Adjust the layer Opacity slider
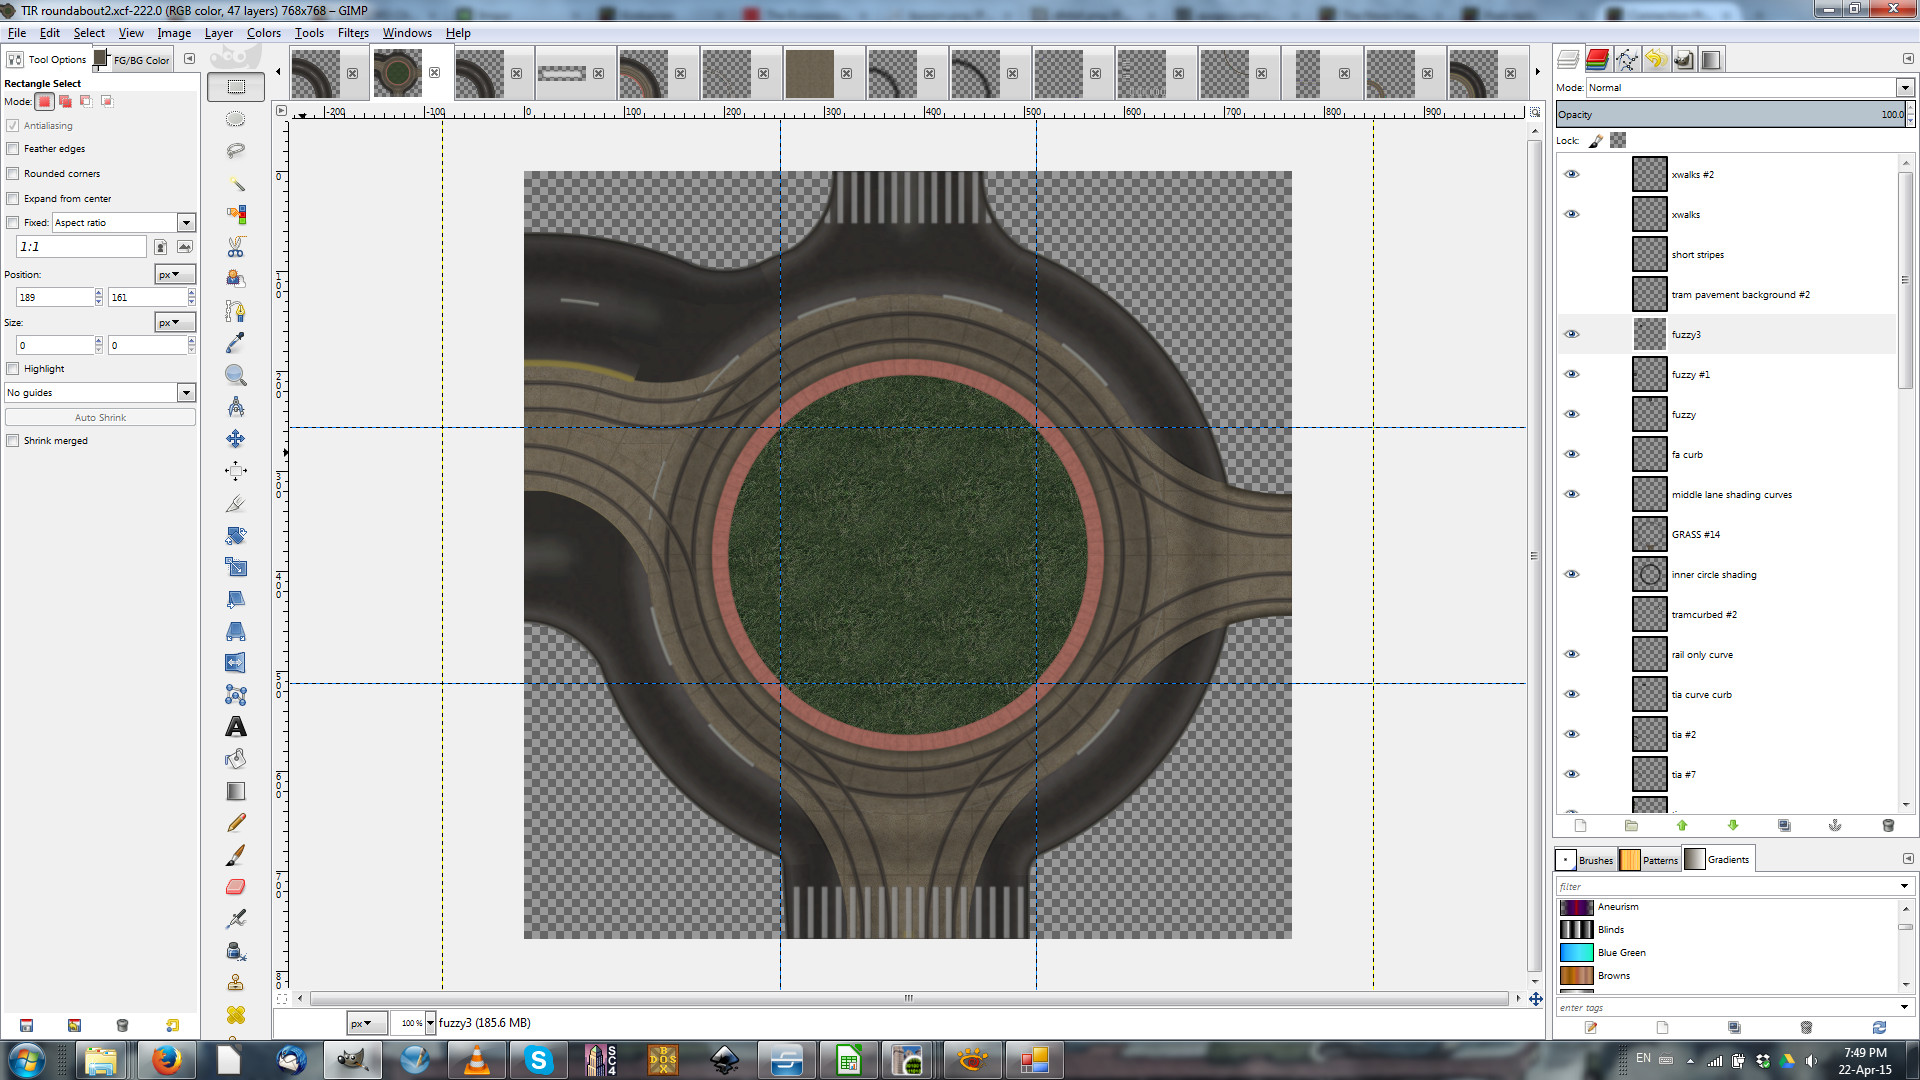Image resolution: width=1920 pixels, height=1080 pixels. point(1730,115)
